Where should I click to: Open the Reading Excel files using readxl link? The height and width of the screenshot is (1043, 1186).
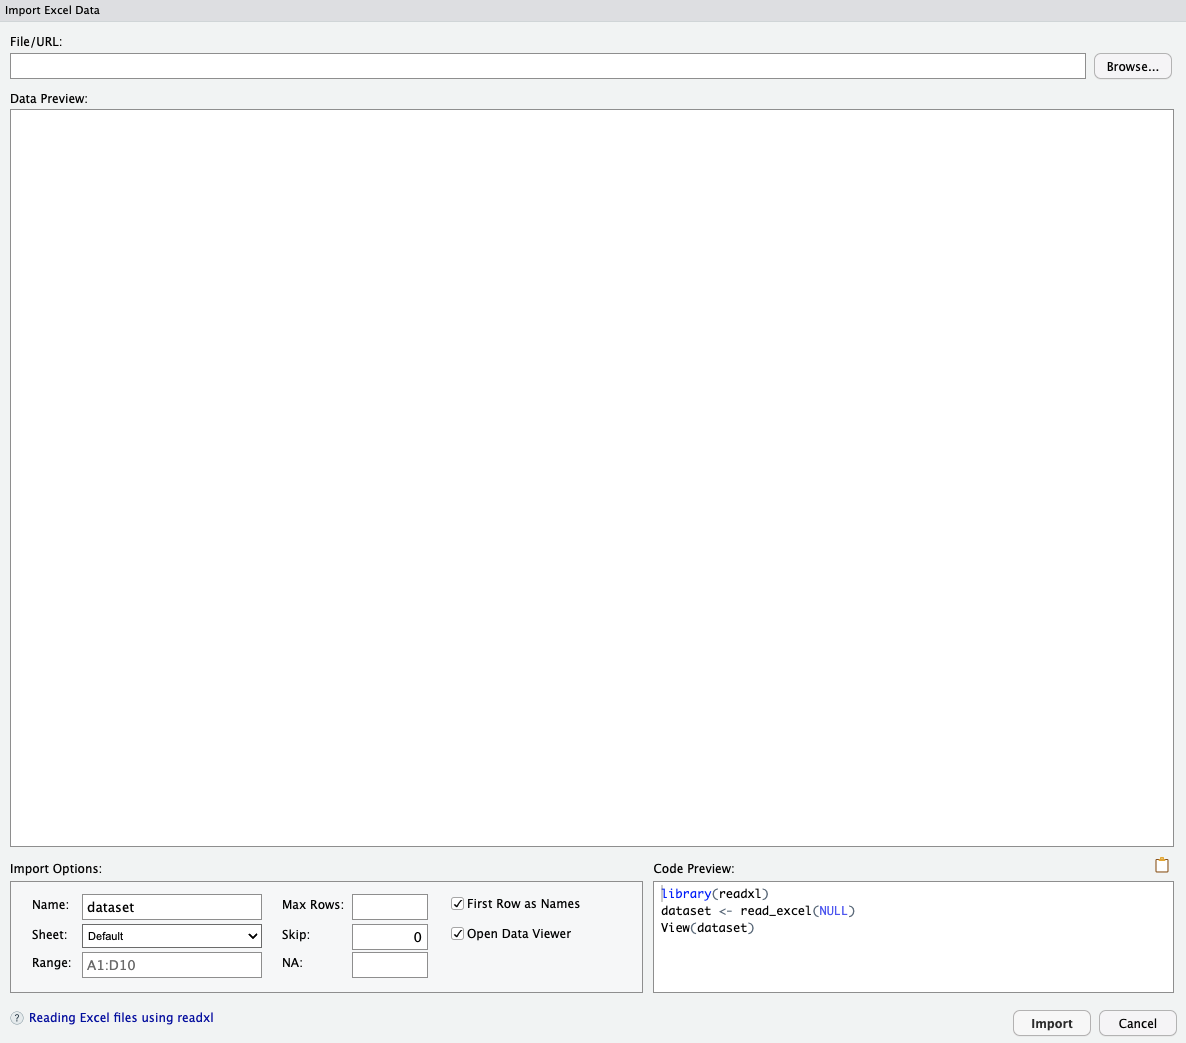(x=120, y=1017)
